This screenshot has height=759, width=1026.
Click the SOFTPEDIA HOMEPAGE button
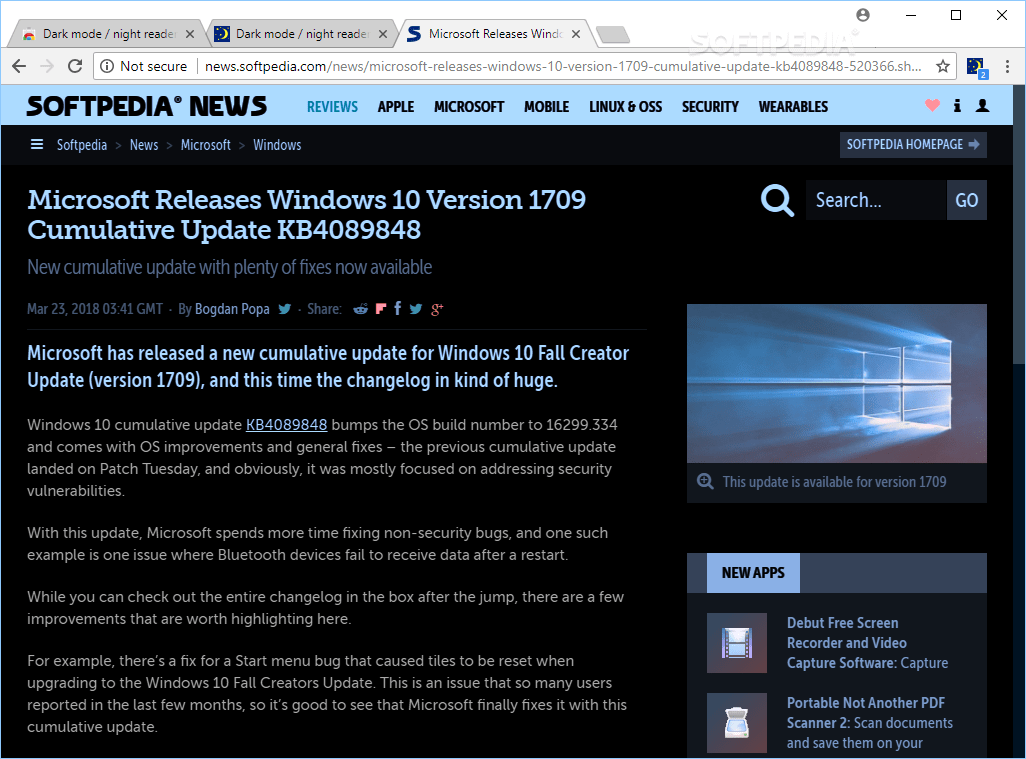(913, 145)
